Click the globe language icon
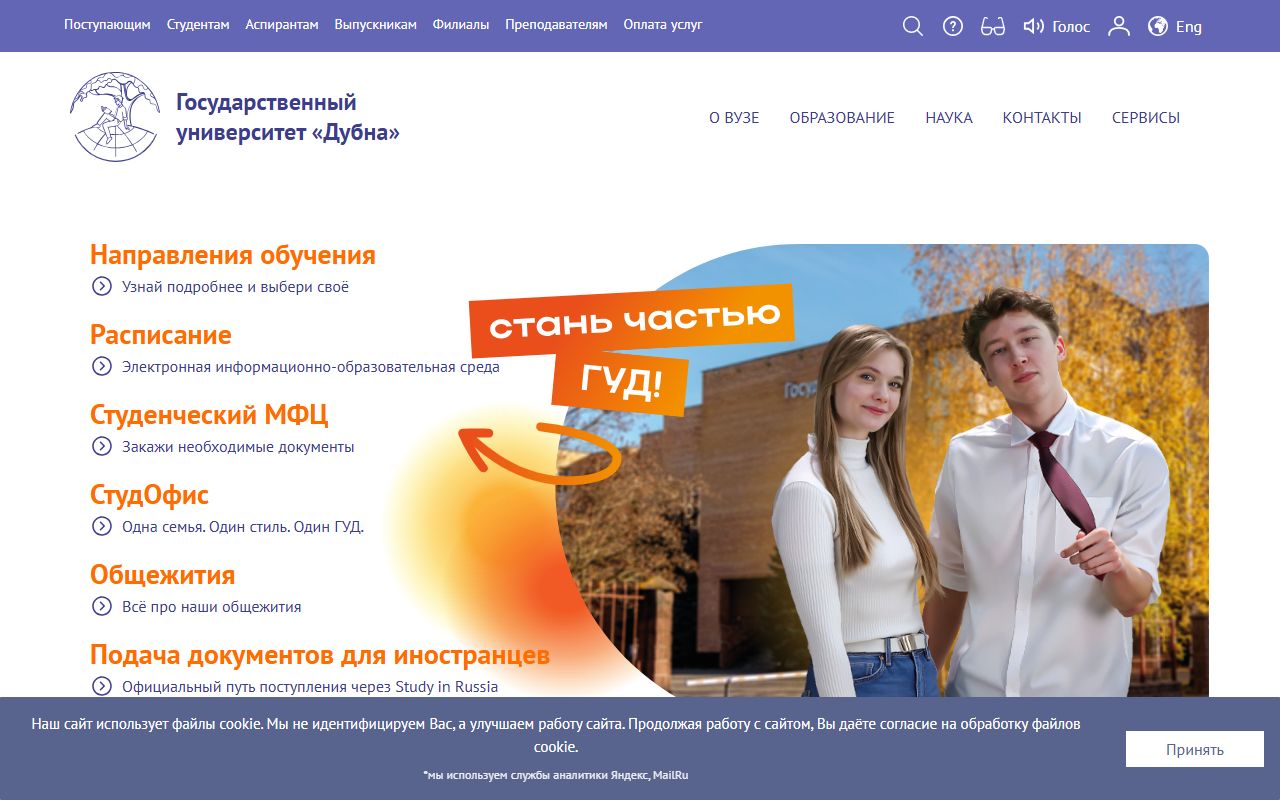The image size is (1280, 800). click(x=1158, y=26)
